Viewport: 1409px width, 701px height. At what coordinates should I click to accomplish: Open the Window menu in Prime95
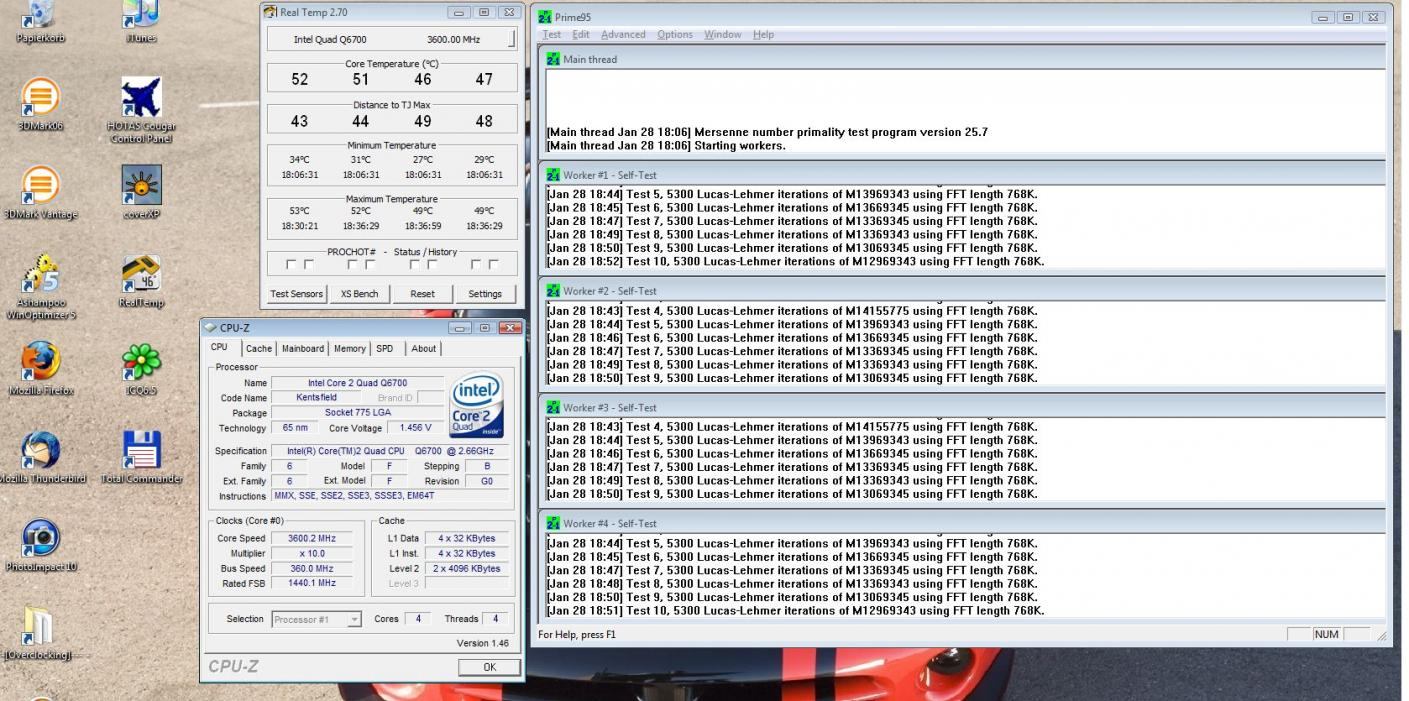[x=722, y=34]
